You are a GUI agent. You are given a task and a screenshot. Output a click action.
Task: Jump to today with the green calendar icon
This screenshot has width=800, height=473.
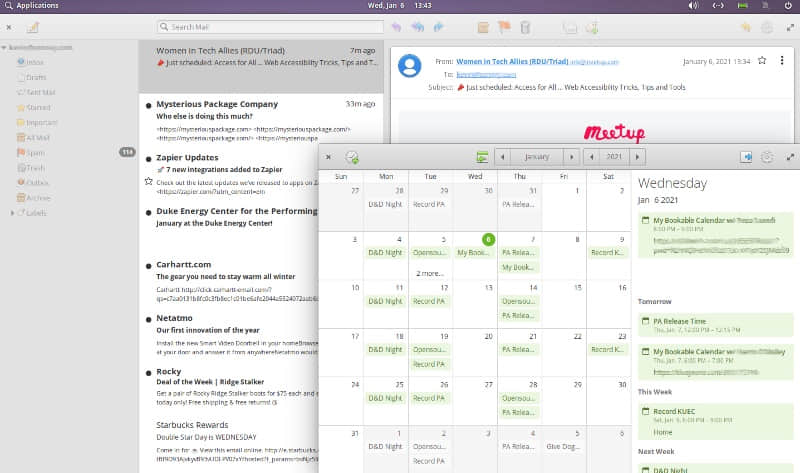point(482,157)
